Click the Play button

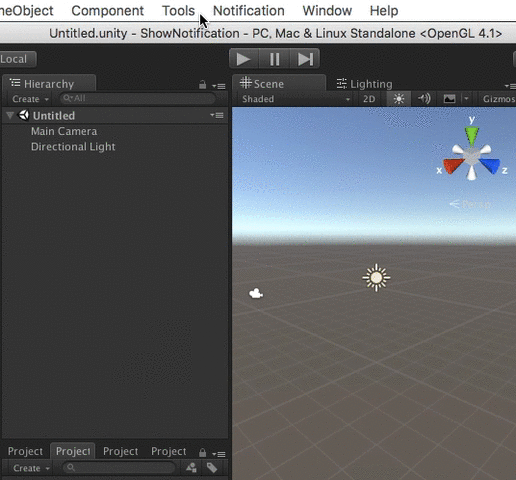pyautogui.click(x=244, y=59)
